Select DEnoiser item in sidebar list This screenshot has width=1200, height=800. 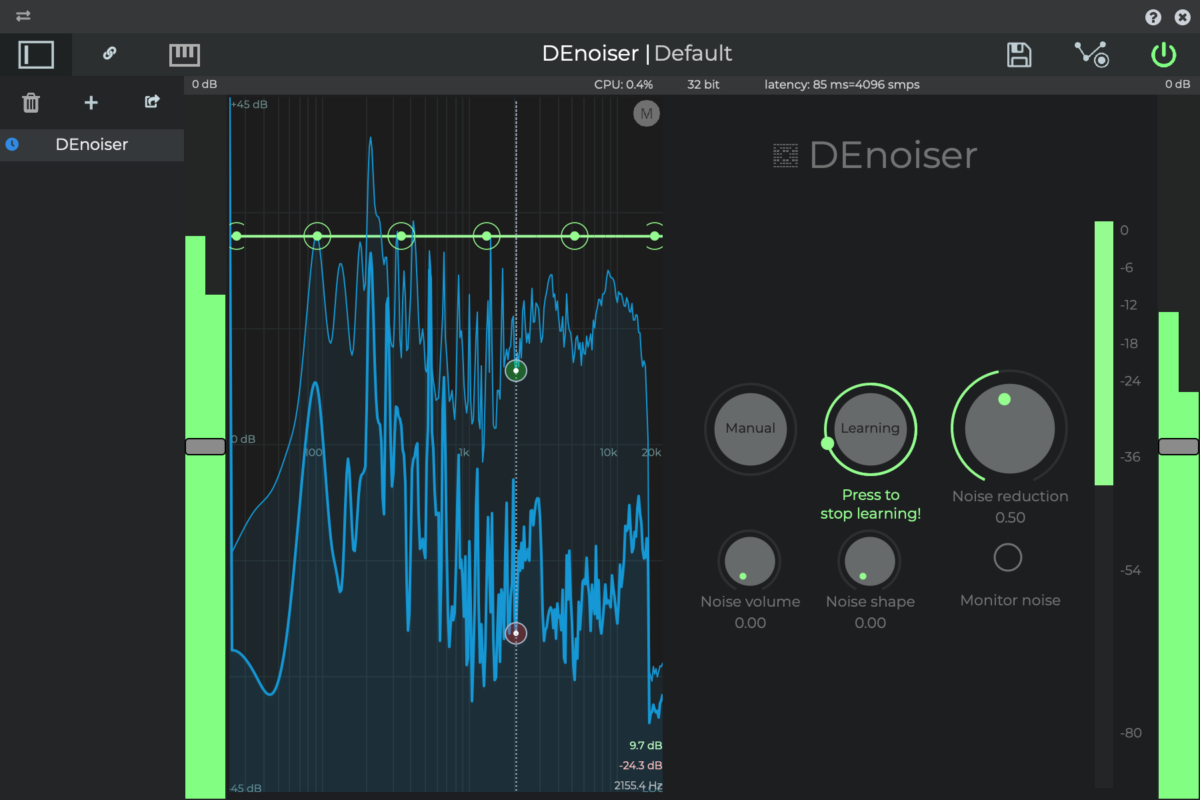pos(92,144)
